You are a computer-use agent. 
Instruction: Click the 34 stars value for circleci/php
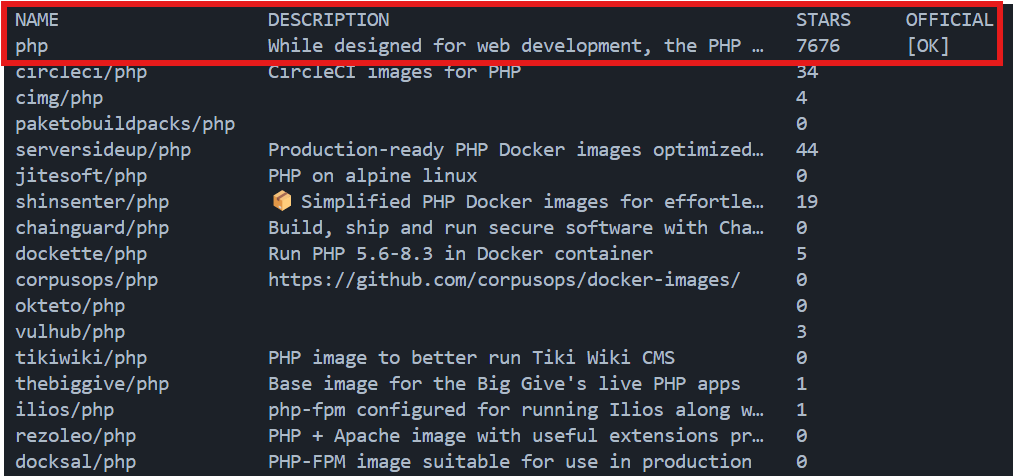(x=807, y=72)
